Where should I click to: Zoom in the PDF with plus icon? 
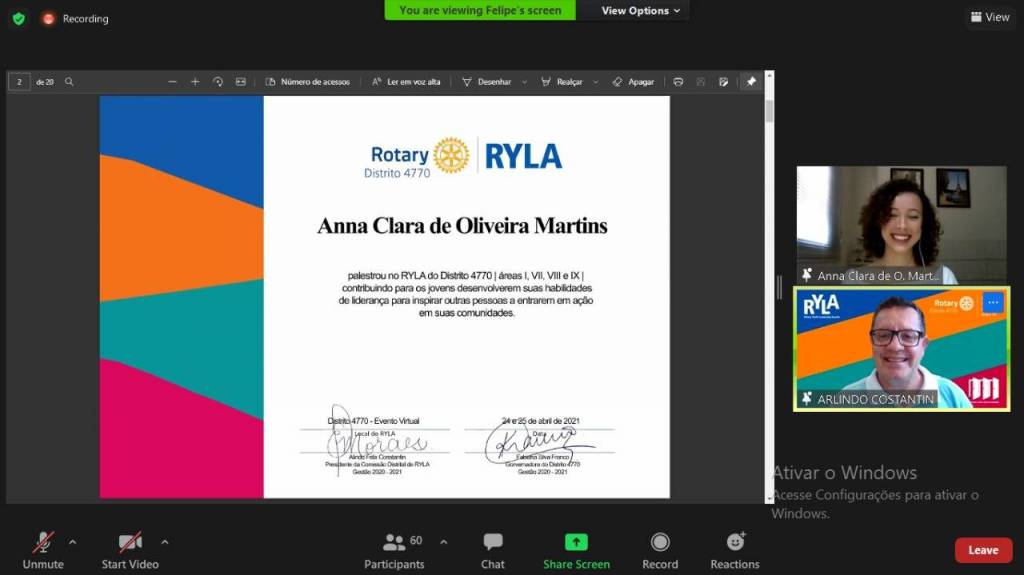coord(195,82)
